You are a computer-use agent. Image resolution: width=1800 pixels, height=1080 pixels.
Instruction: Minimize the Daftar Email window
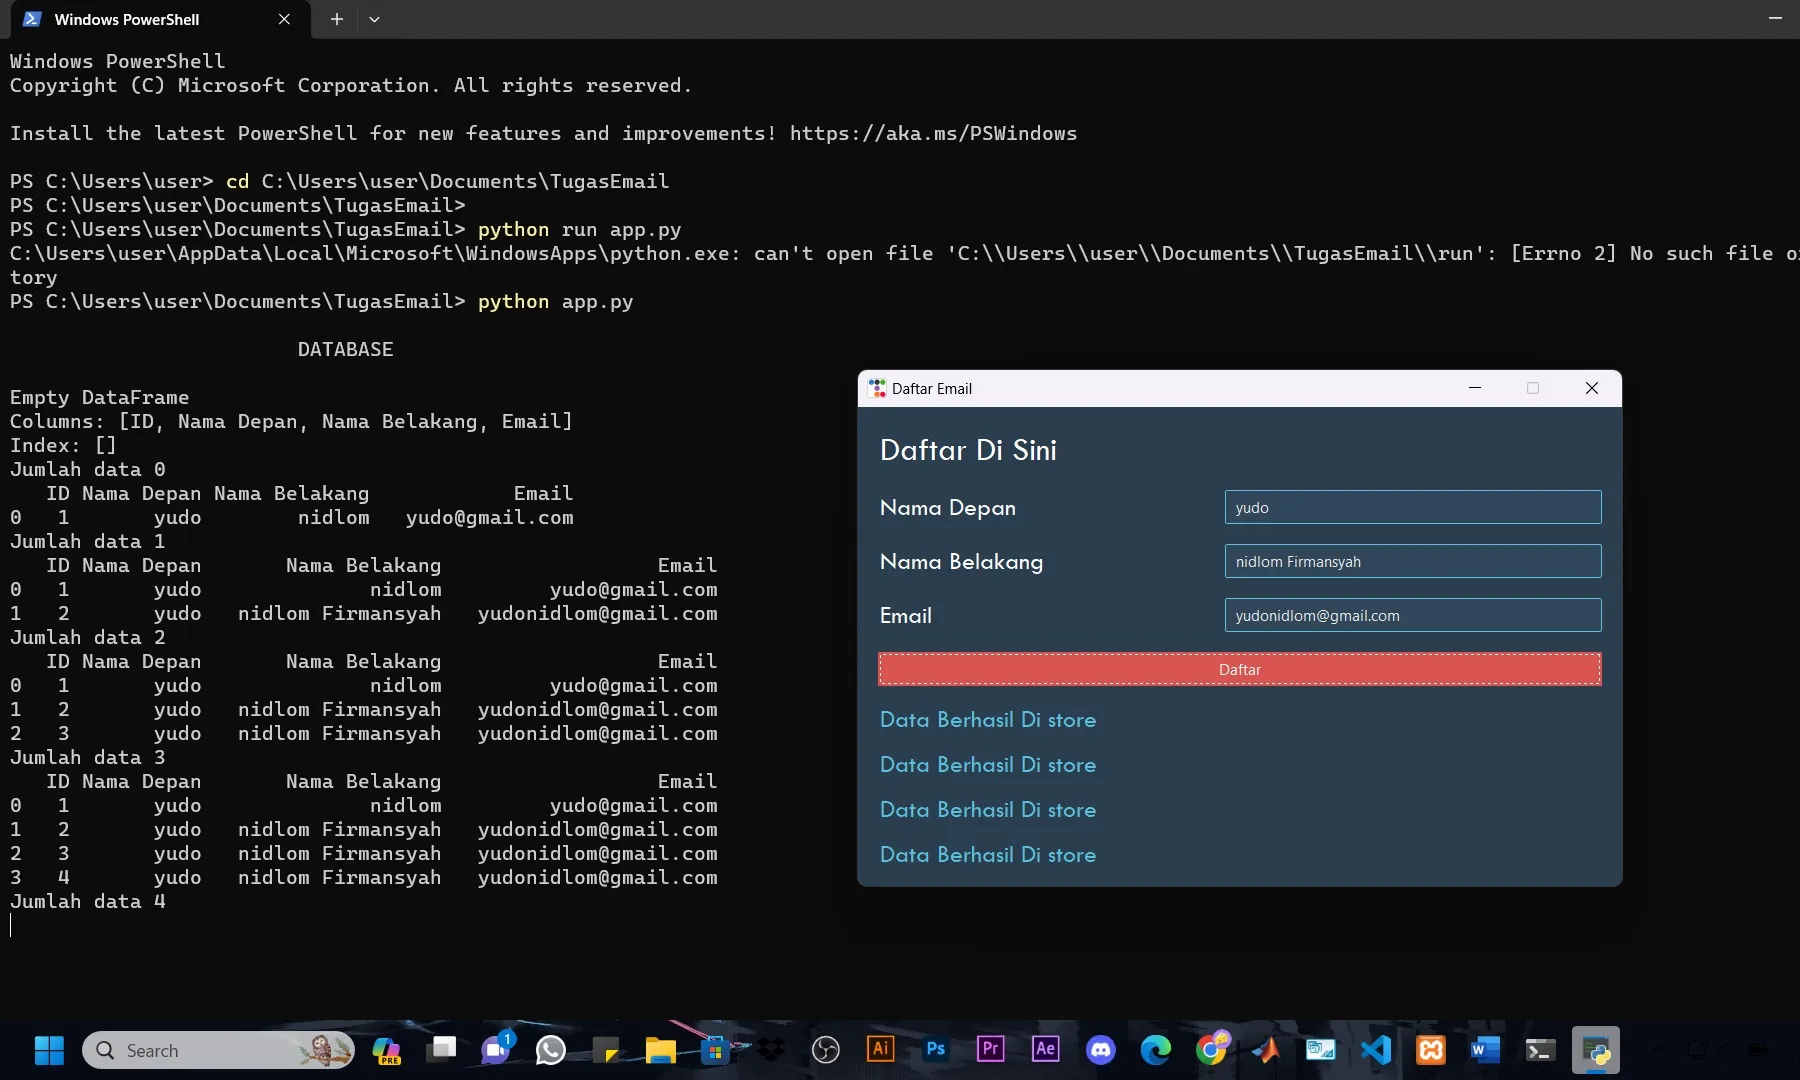(x=1474, y=388)
